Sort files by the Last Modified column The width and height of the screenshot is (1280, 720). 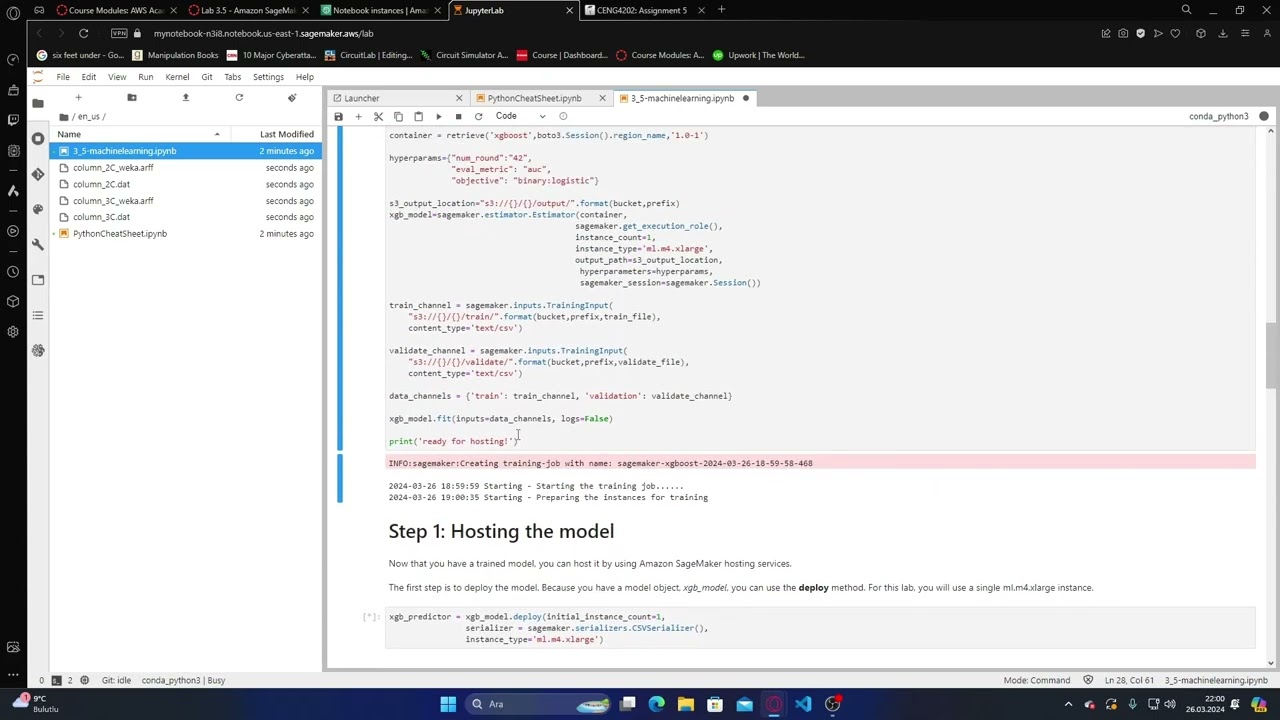(x=274, y=134)
